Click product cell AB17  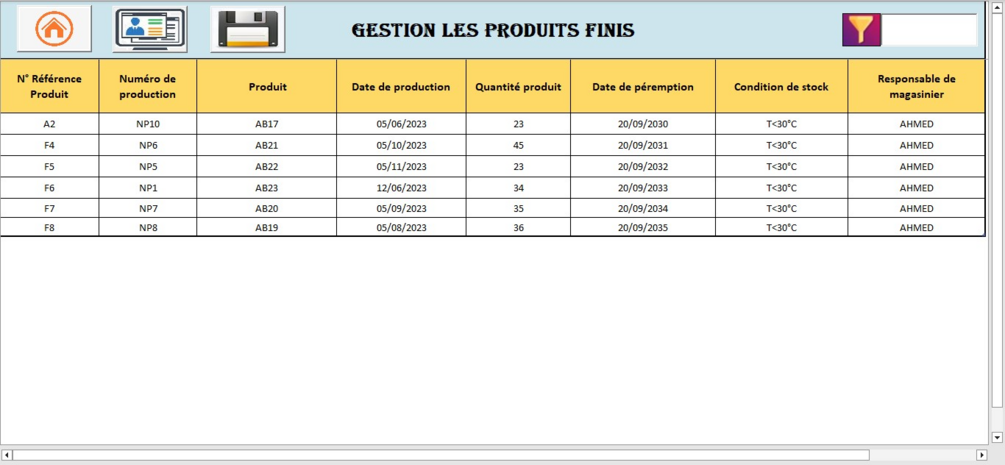[x=267, y=124]
